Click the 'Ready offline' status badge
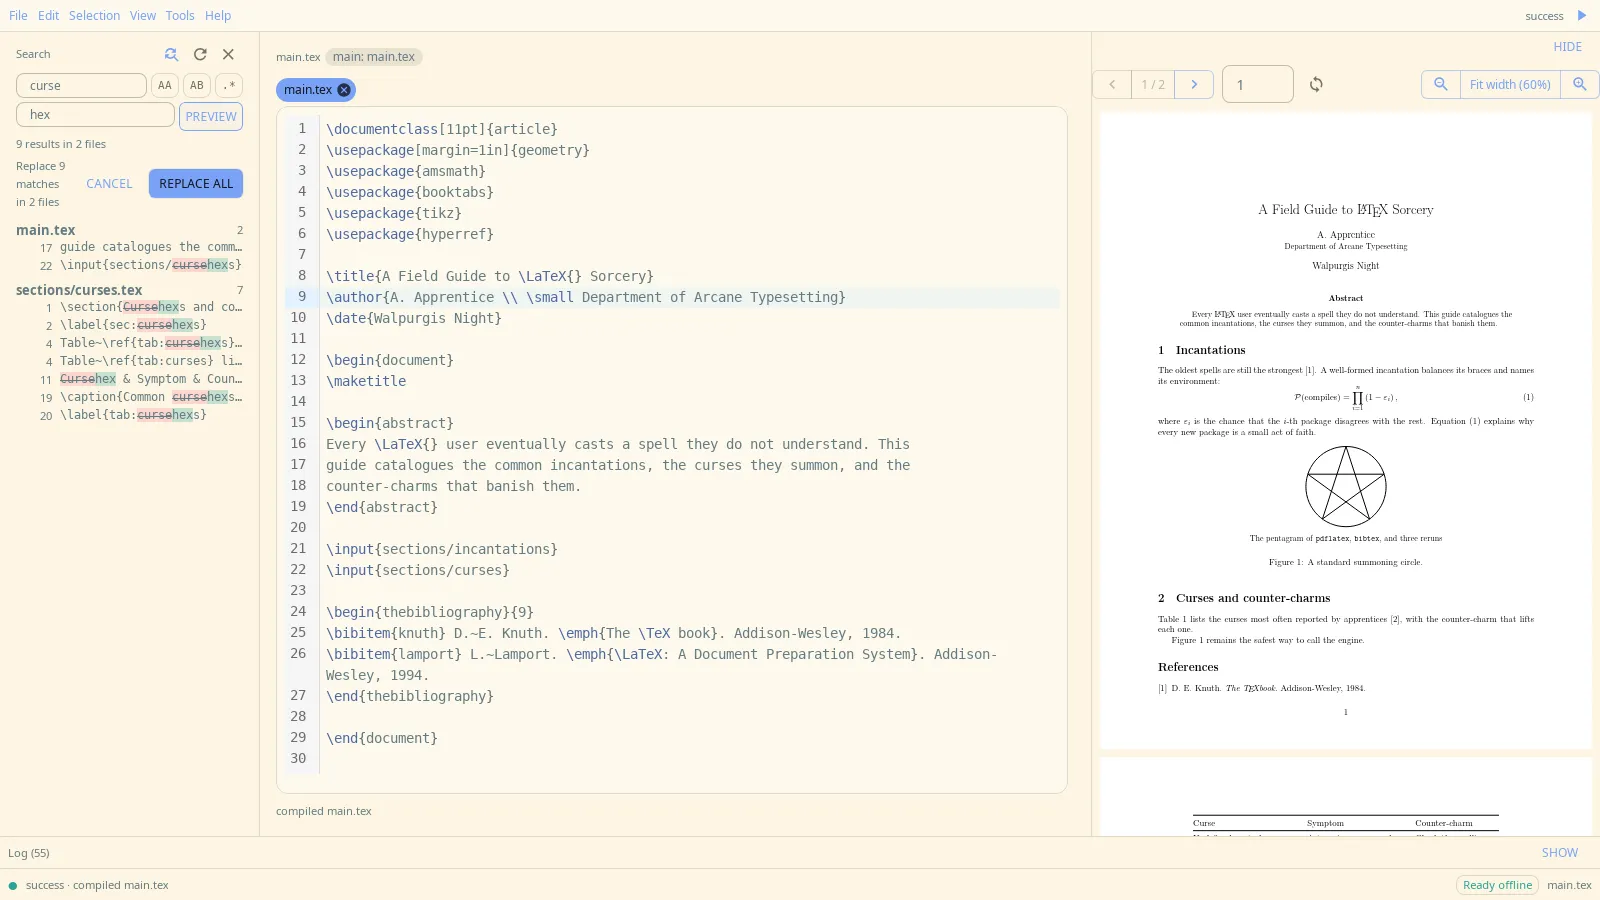The image size is (1600, 900). click(1497, 885)
